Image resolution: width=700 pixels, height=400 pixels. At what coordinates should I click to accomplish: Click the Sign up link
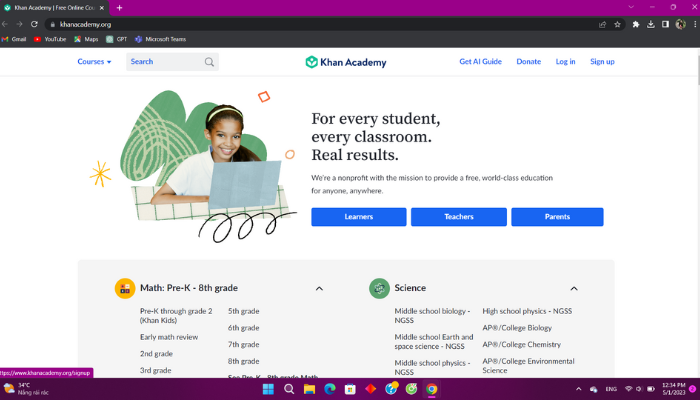tap(602, 62)
